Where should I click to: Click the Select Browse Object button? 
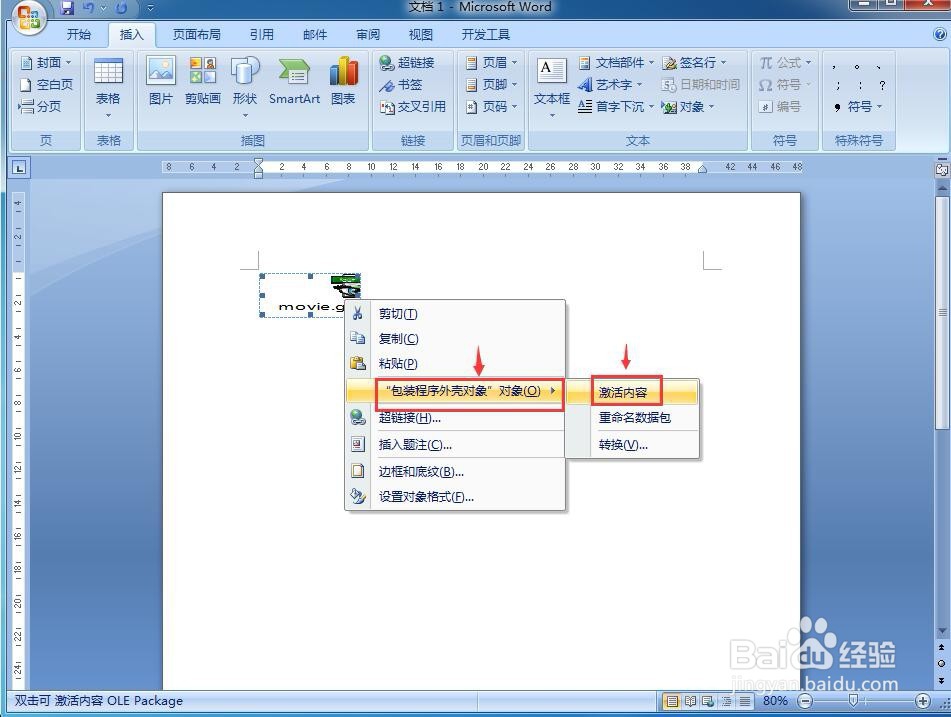coord(941,663)
